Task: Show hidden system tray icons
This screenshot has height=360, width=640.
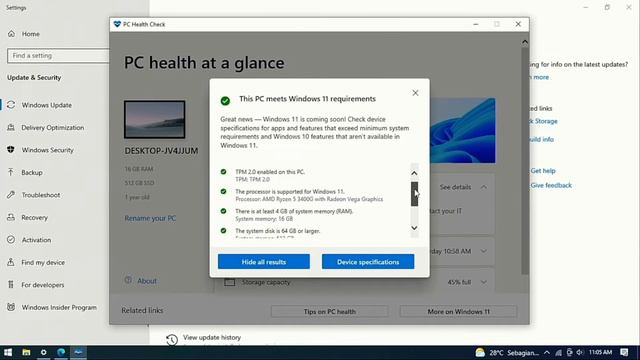Action: pyautogui.click(x=547, y=353)
